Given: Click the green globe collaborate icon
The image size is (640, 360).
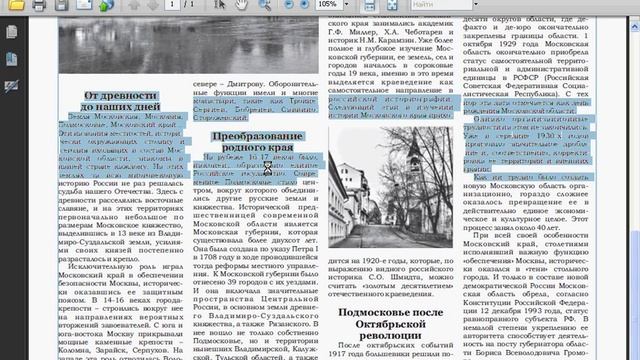Looking at the screenshot, I should [107, 5].
